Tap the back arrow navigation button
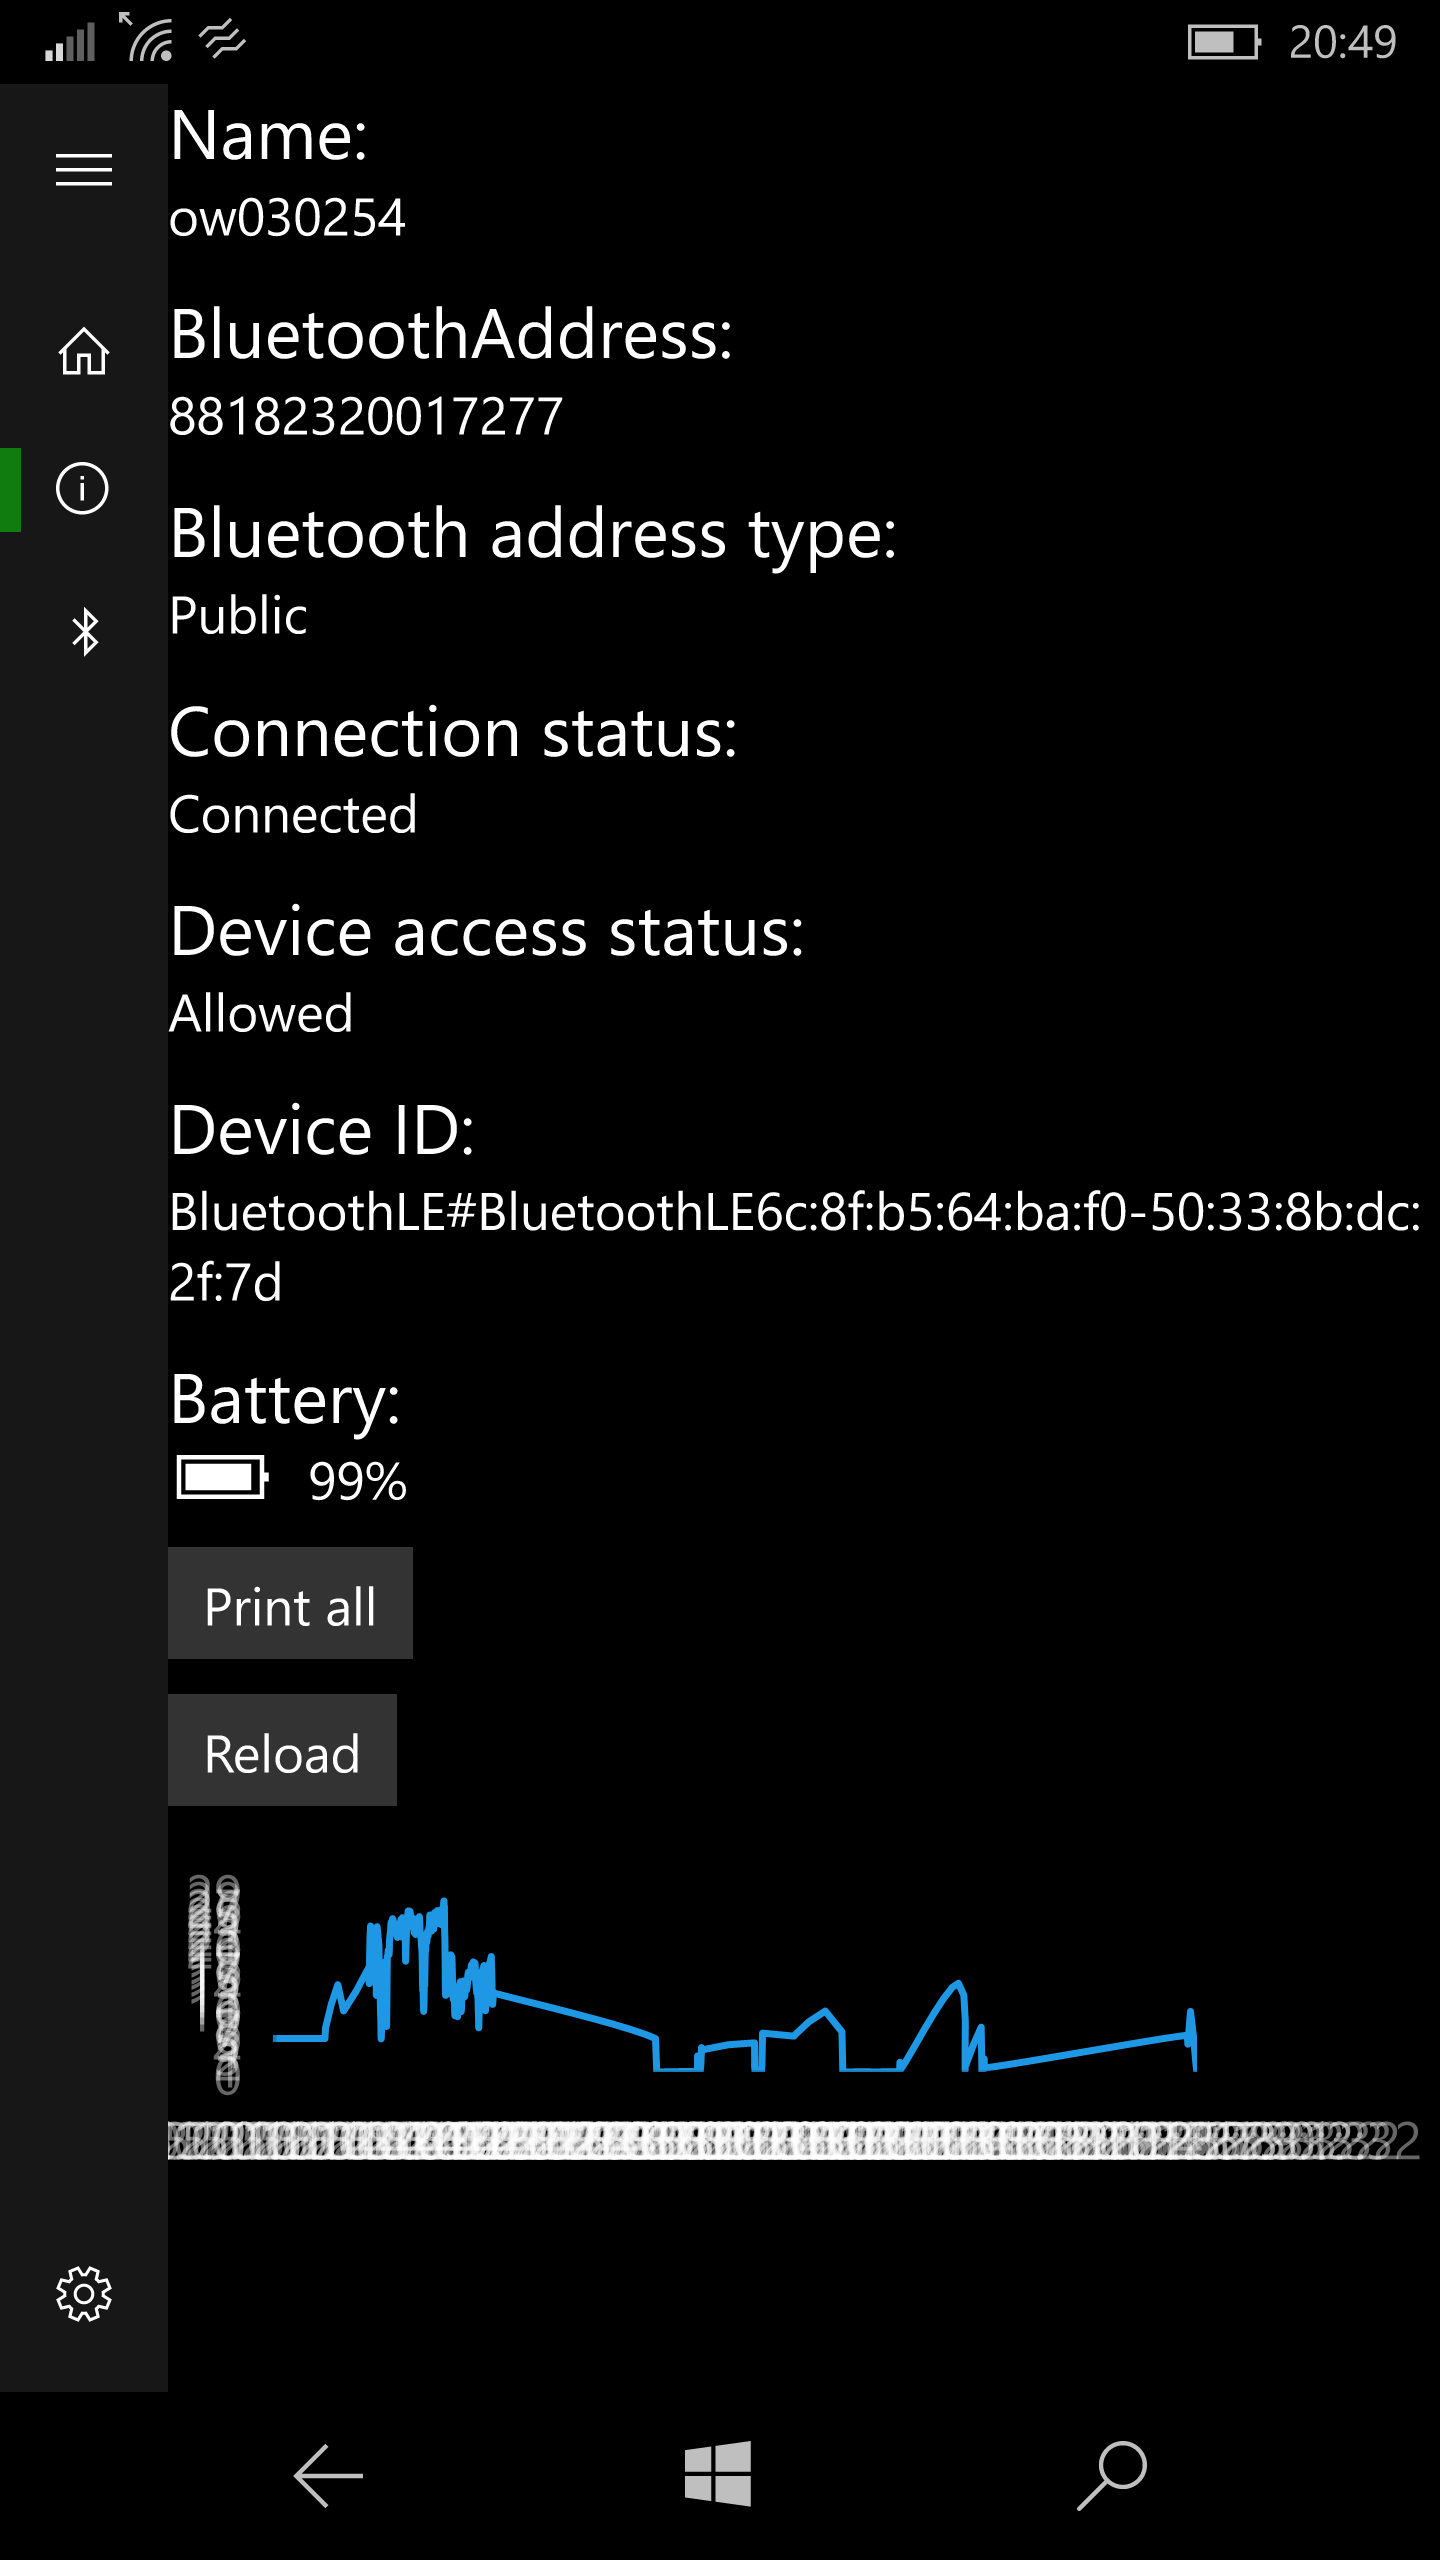Viewport: 1440px width, 2560px height. (328, 2476)
